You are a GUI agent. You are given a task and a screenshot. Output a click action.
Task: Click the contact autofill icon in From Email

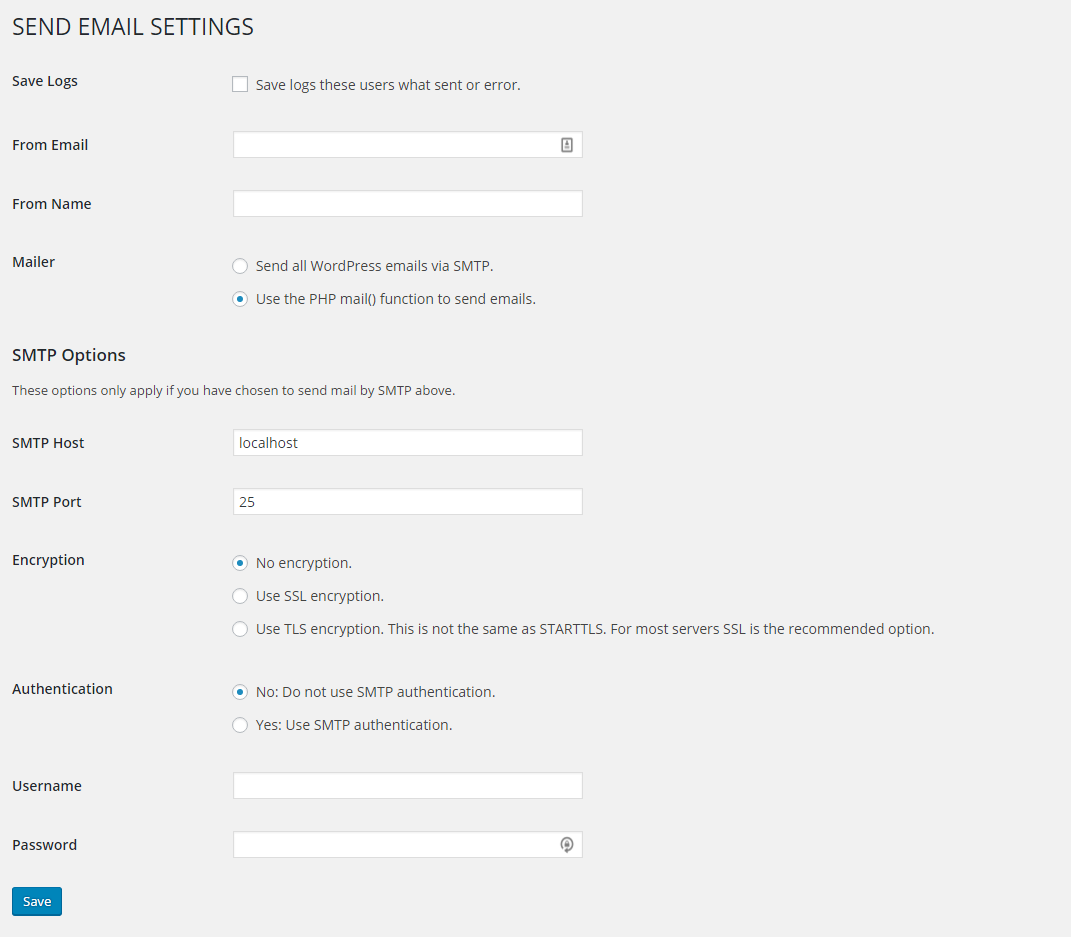567,145
